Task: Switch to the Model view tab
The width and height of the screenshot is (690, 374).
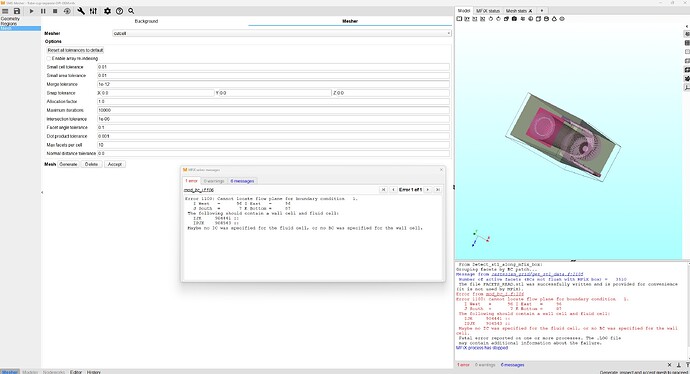Action: tap(464, 11)
